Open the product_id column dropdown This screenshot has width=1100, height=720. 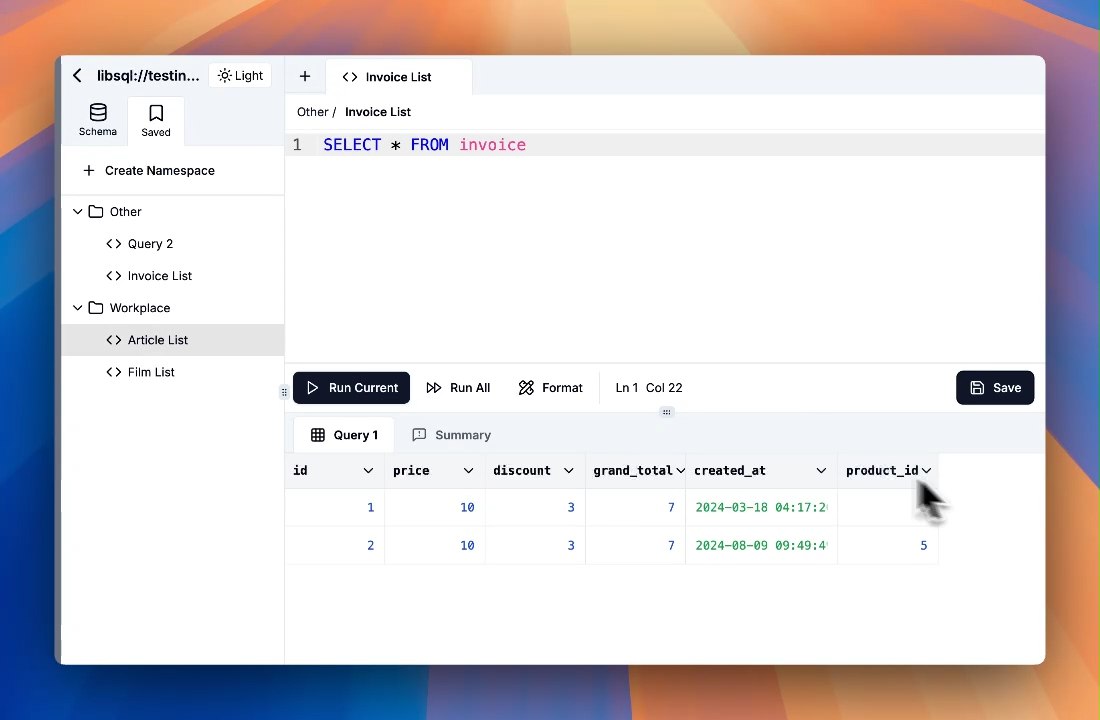tap(926, 470)
